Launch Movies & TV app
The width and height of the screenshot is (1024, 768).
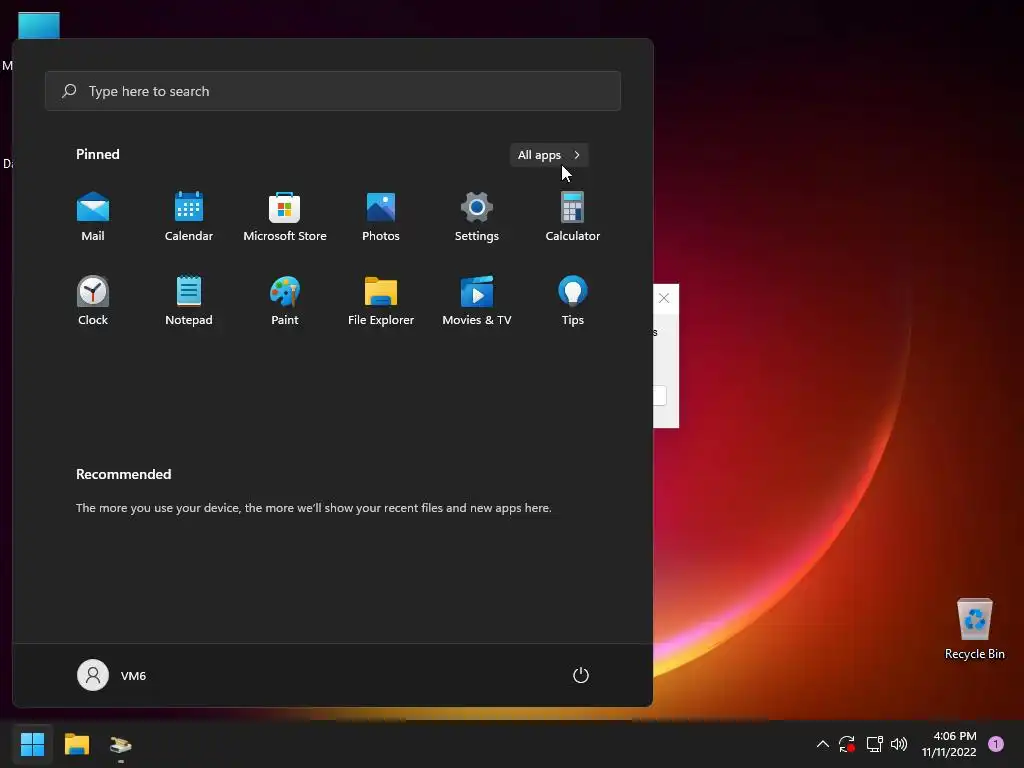pyautogui.click(x=477, y=300)
